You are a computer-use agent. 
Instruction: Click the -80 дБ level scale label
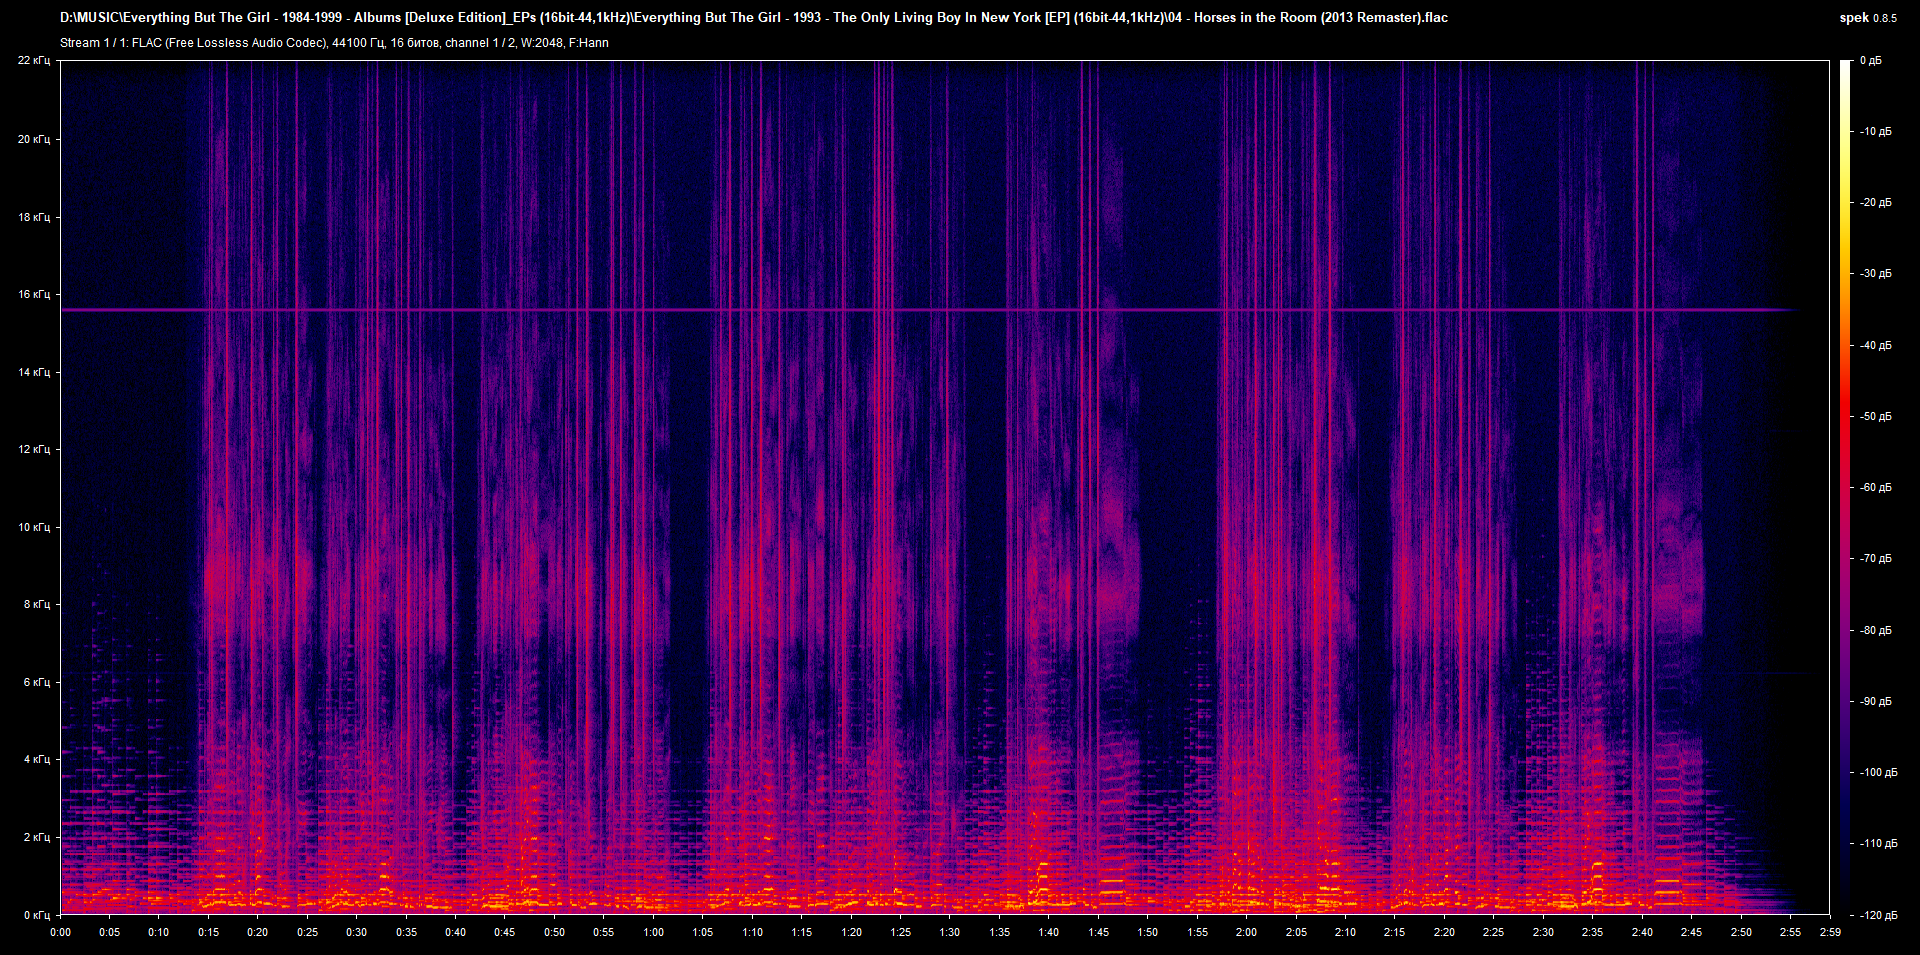(x=1875, y=631)
